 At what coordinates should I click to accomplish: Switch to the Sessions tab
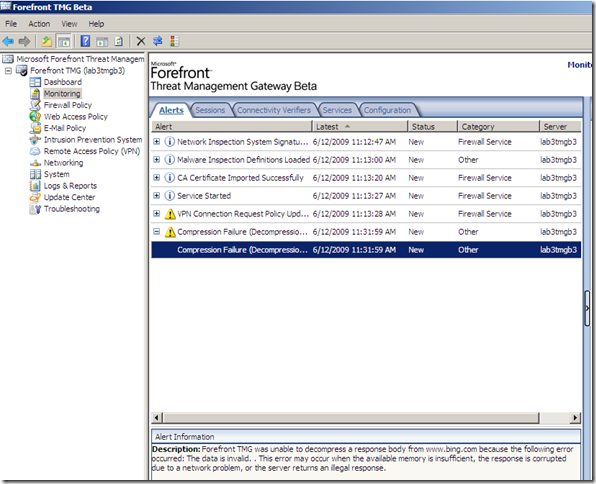210,110
